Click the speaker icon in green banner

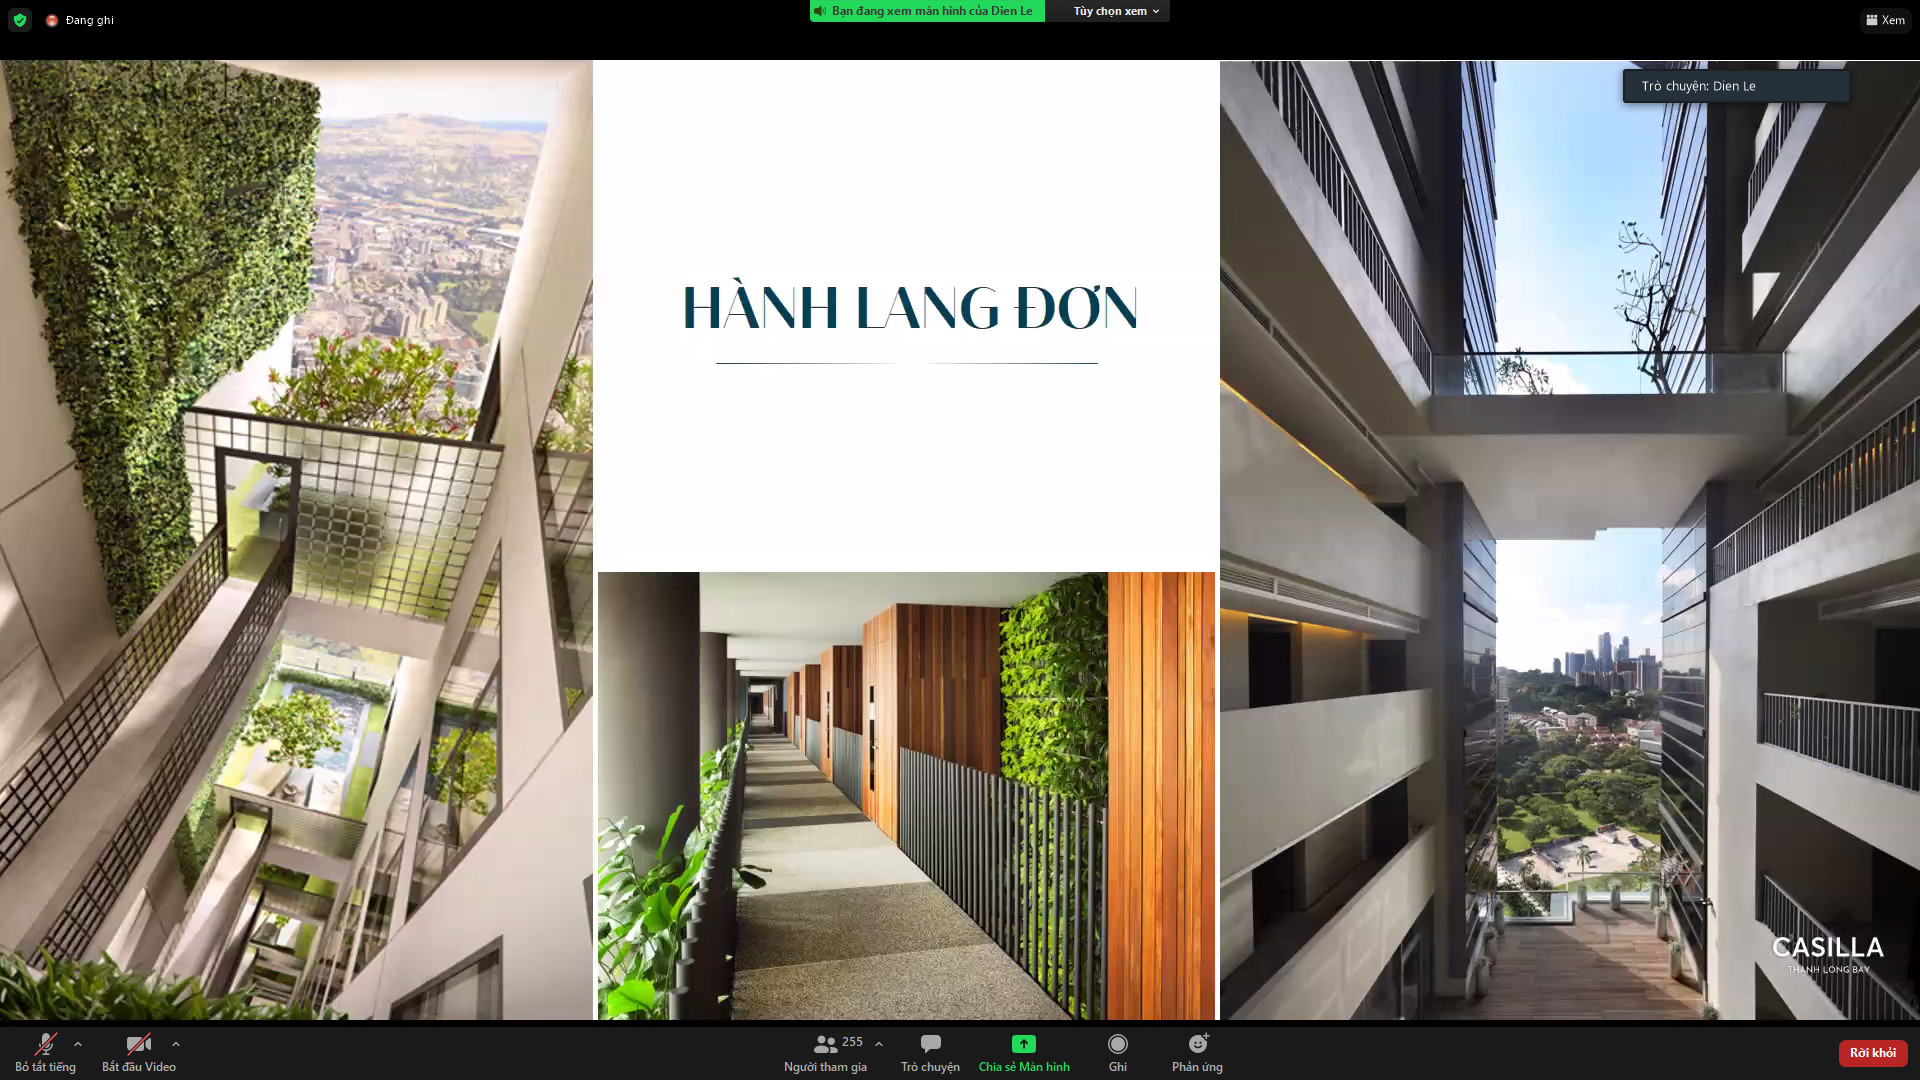click(820, 11)
